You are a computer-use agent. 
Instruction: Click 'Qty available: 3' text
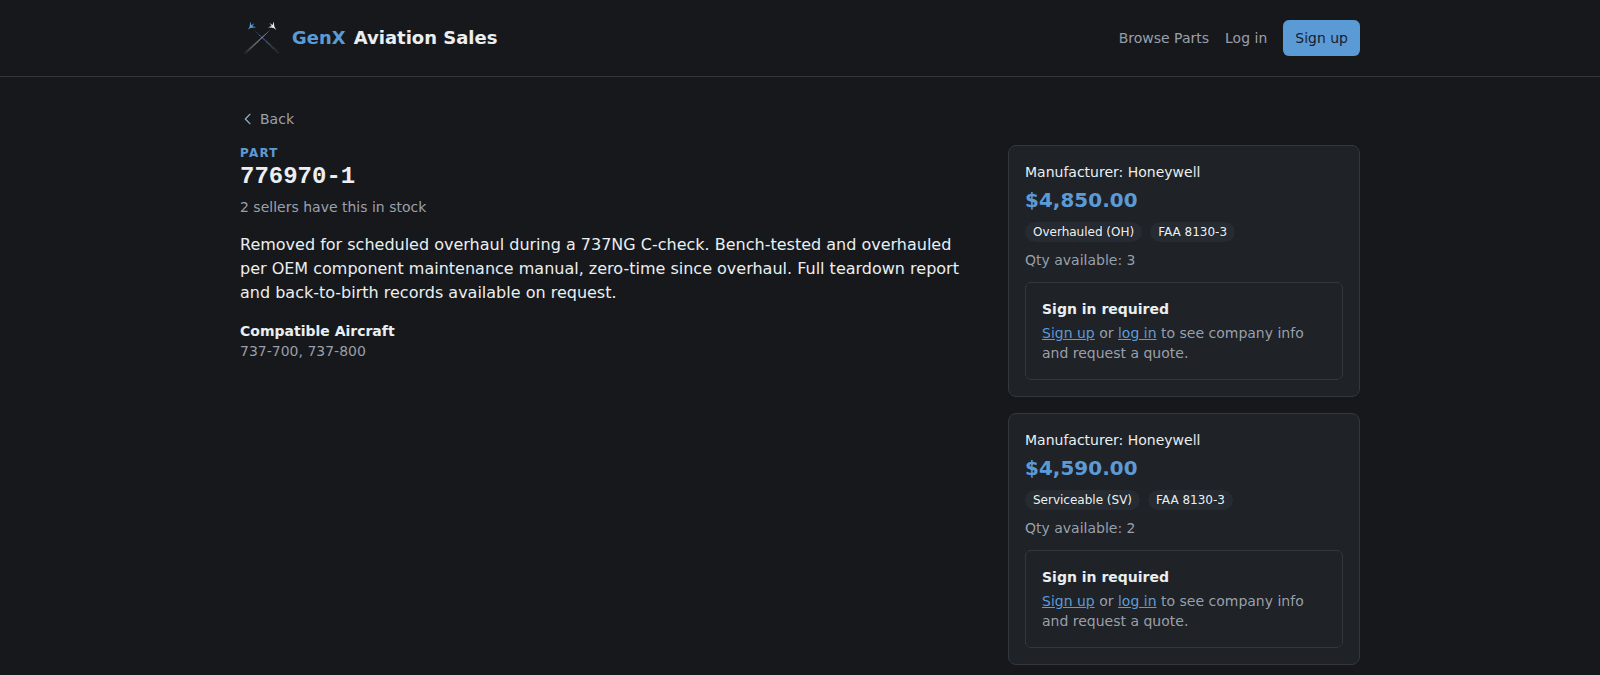(1080, 260)
